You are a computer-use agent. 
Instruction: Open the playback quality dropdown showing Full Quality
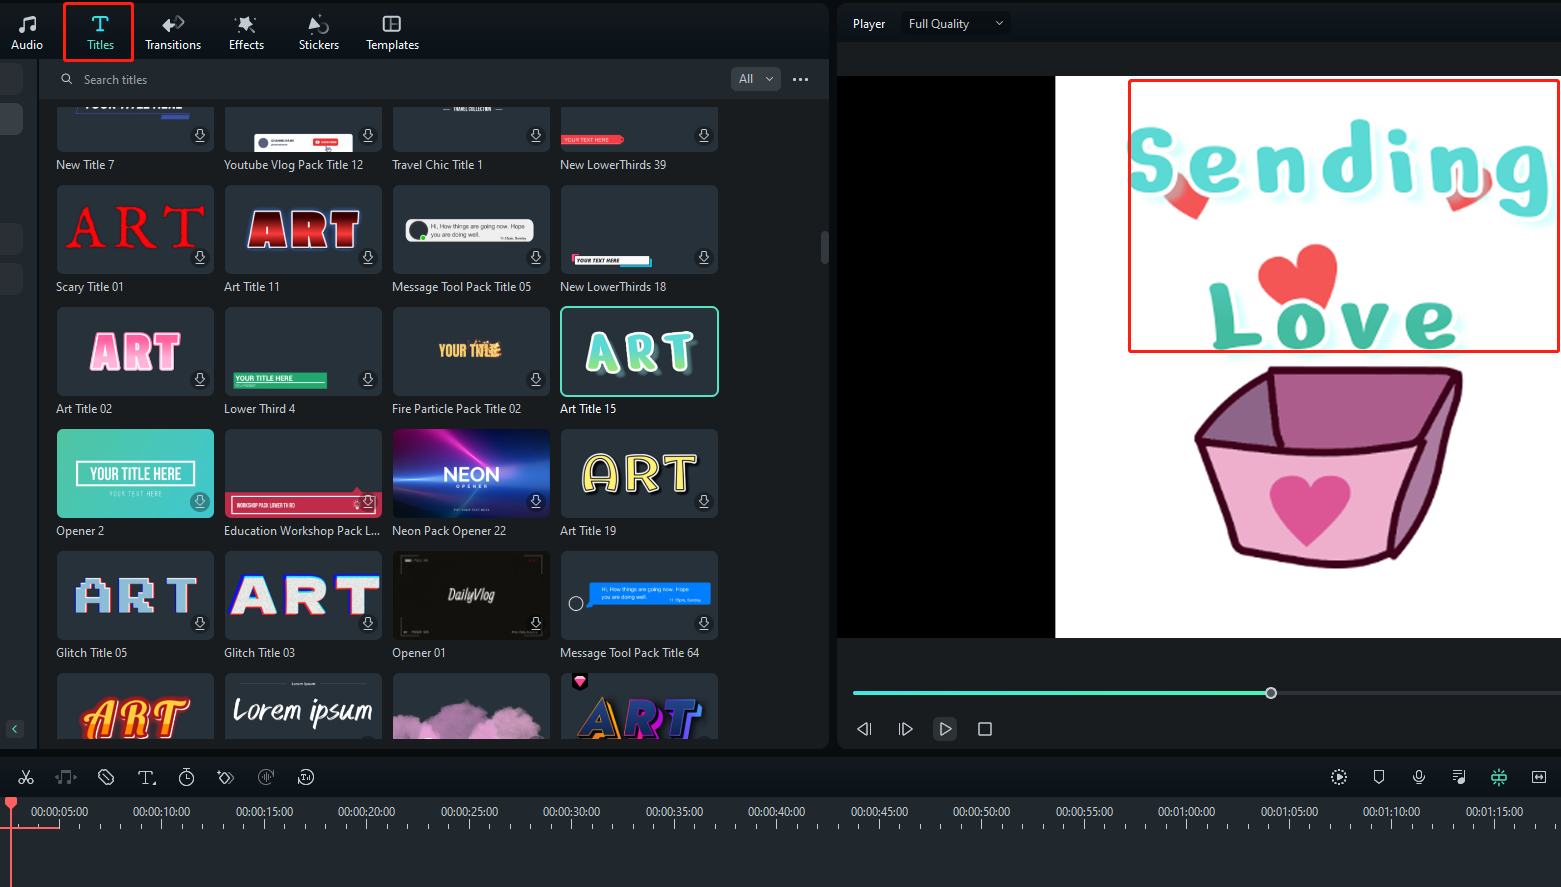pyautogui.click(x=954, y=22)
